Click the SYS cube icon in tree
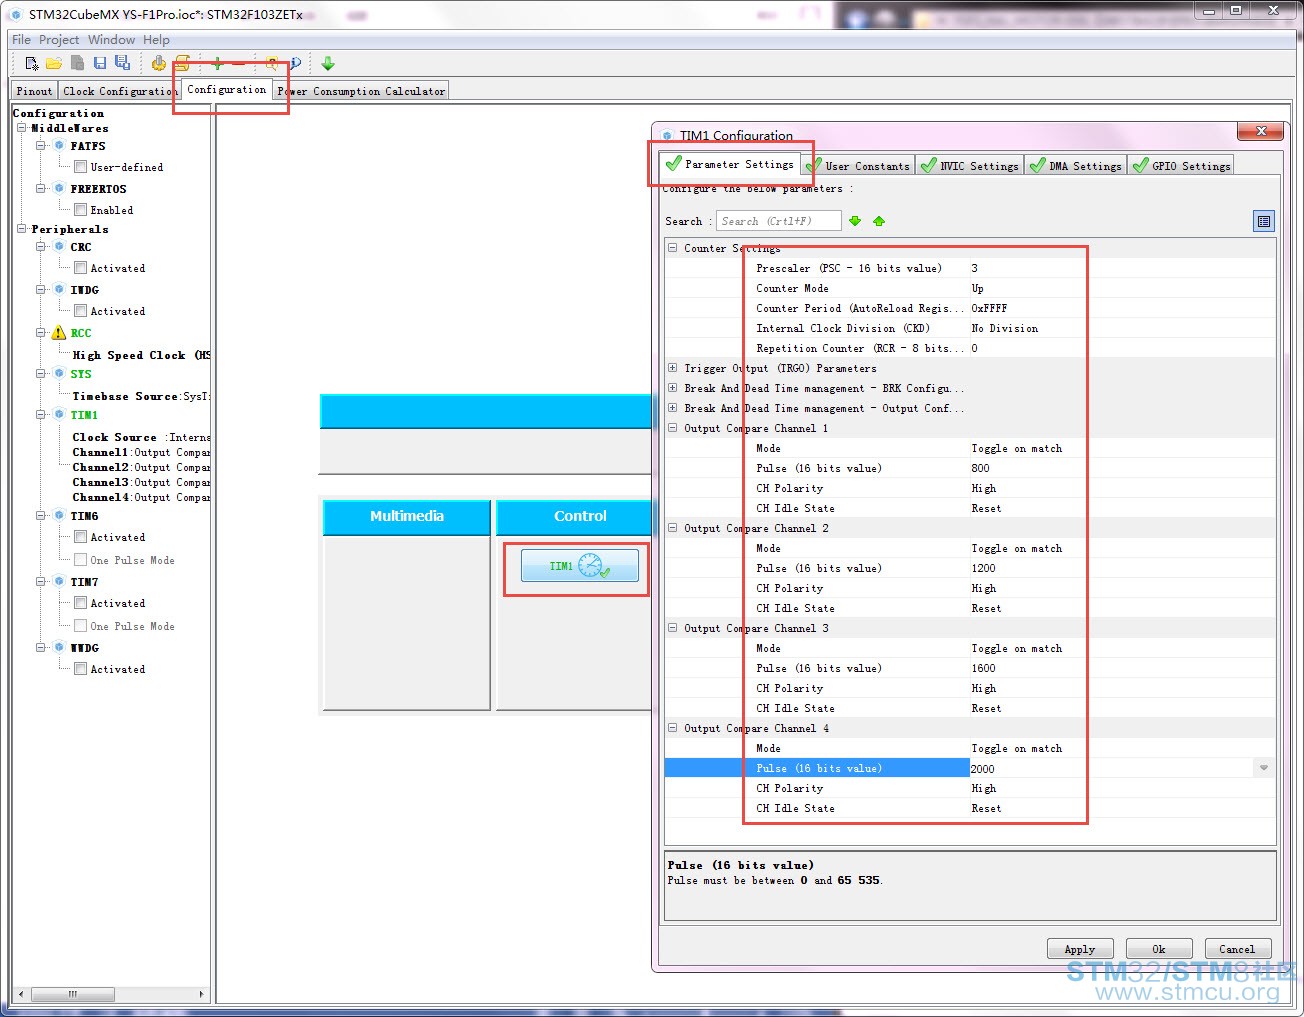The height and width of the screenshot is (1017, 1304). (59, 374)
